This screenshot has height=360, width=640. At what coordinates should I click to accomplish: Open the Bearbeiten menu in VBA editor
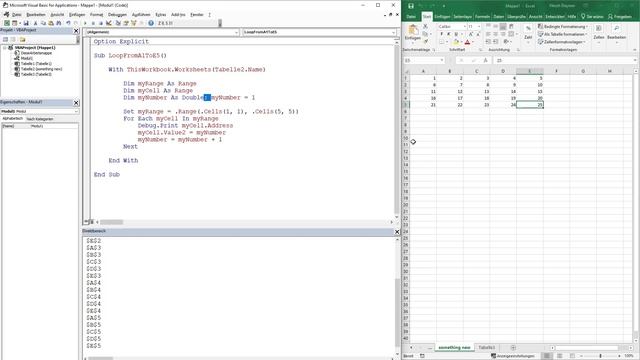pos(36,15)
